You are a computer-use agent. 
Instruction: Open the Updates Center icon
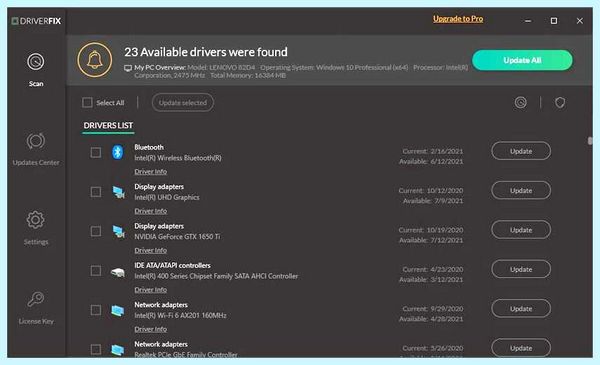pos(36,141)
